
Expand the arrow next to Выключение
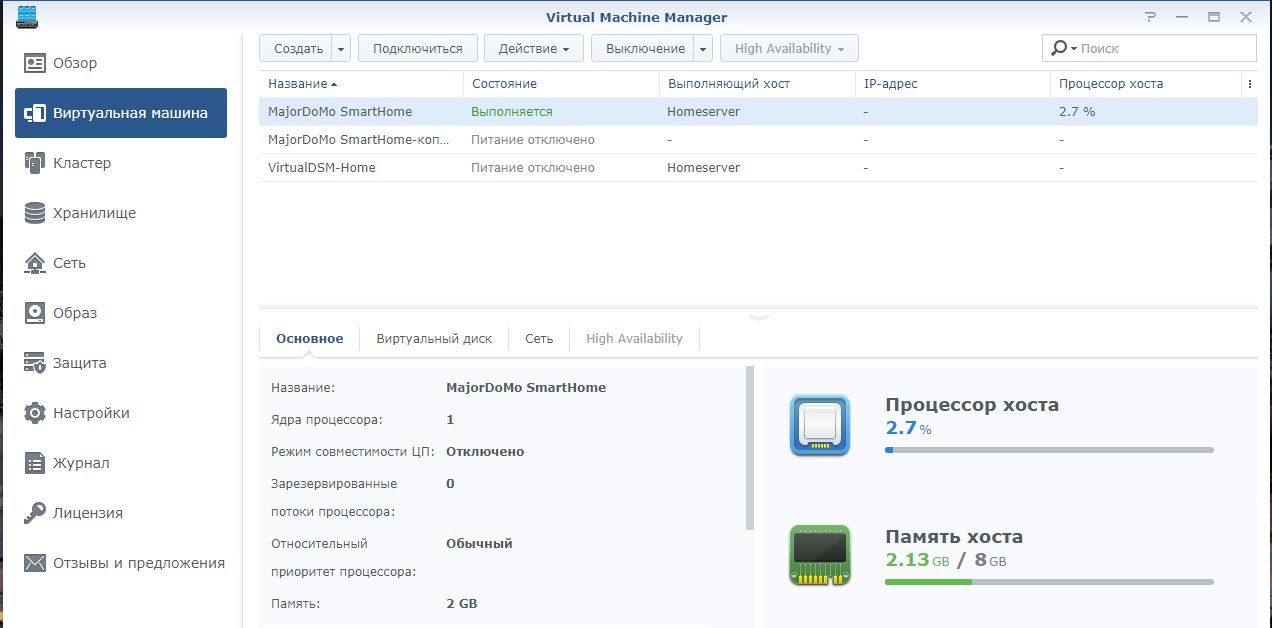(702, 48)
